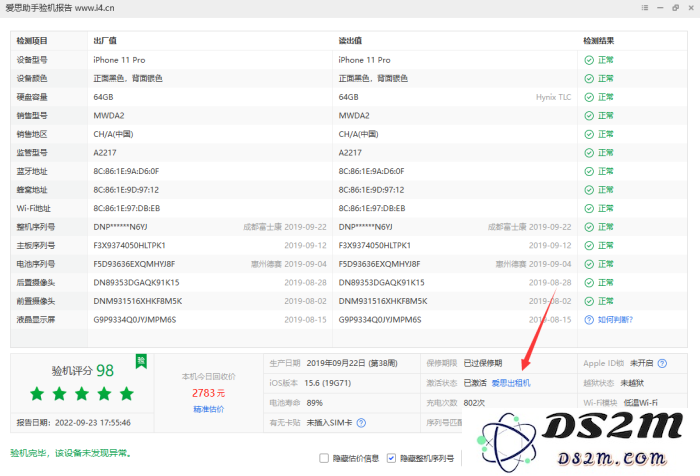Select factory LCD serial G9P9334Q0JYJMPM6S
The height and width of the screenshot is (476, 700).
pos(135,320)
